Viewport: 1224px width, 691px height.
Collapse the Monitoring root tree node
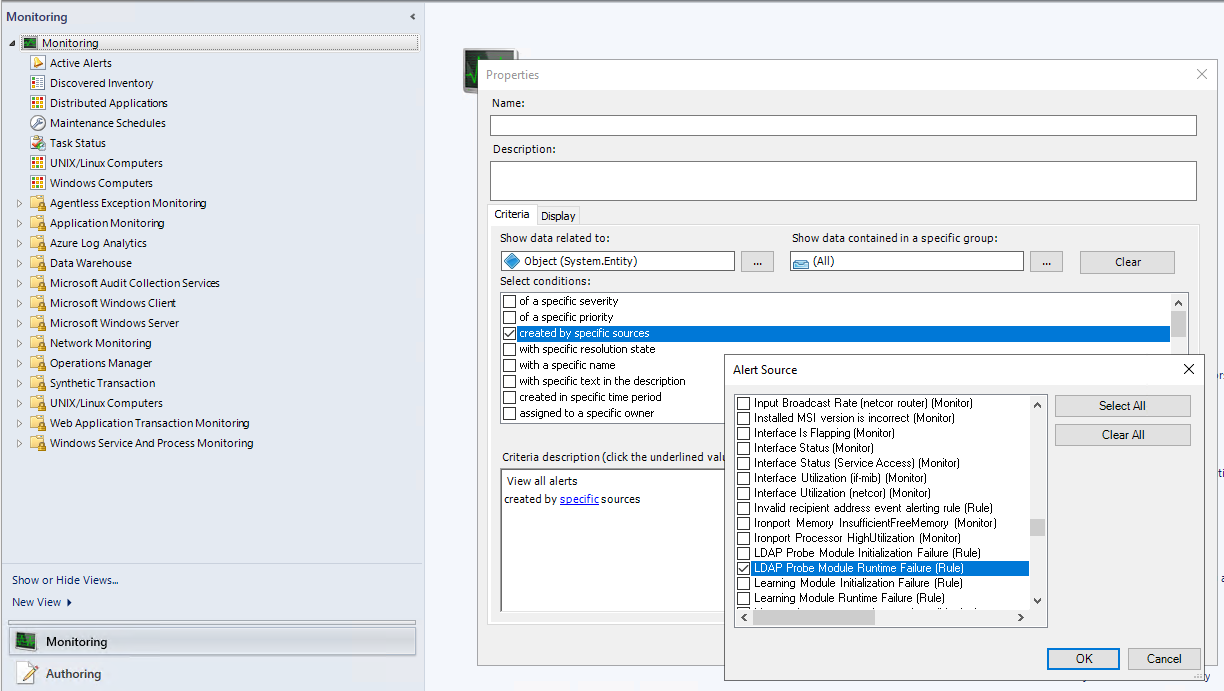[x=10, y=43]
